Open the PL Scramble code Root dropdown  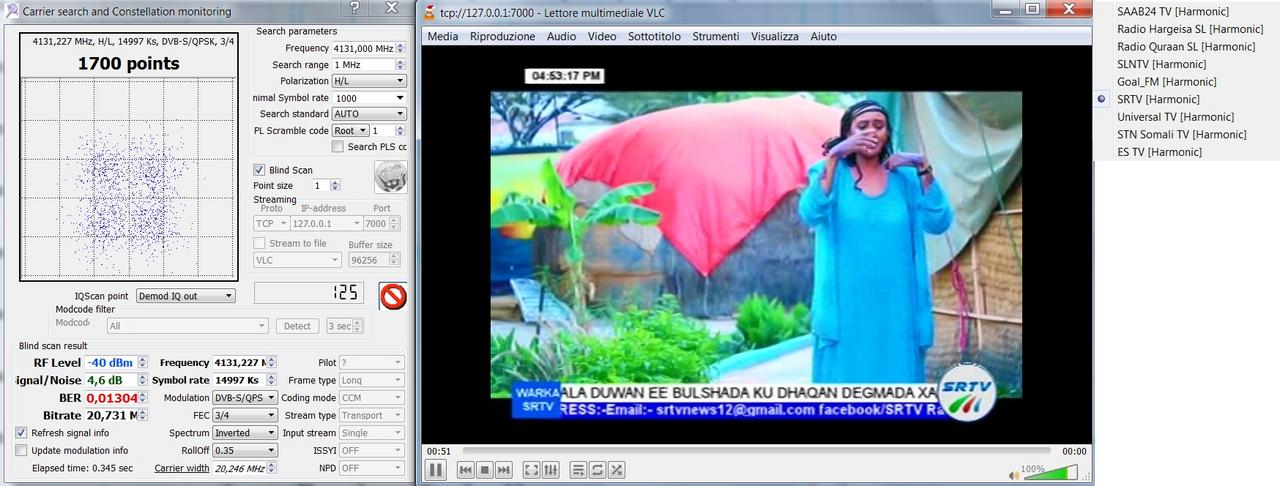[350, 130]
